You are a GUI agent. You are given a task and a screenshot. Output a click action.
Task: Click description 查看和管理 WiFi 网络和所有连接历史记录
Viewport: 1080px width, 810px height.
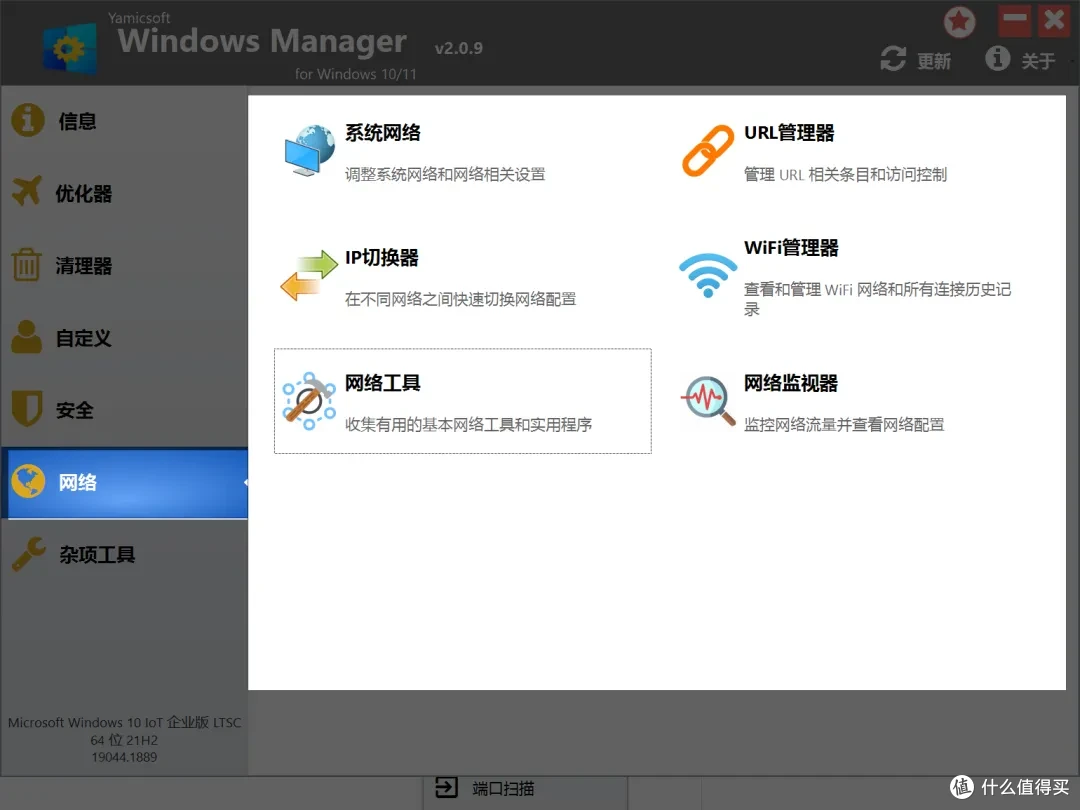(878, 298)
